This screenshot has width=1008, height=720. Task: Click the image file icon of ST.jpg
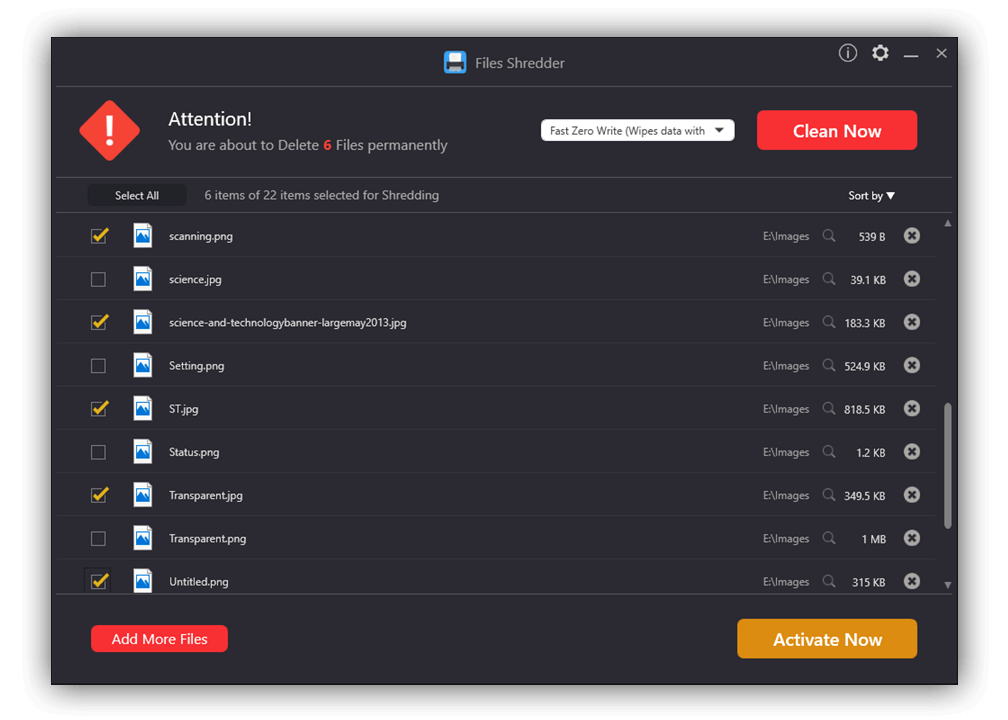143,408
